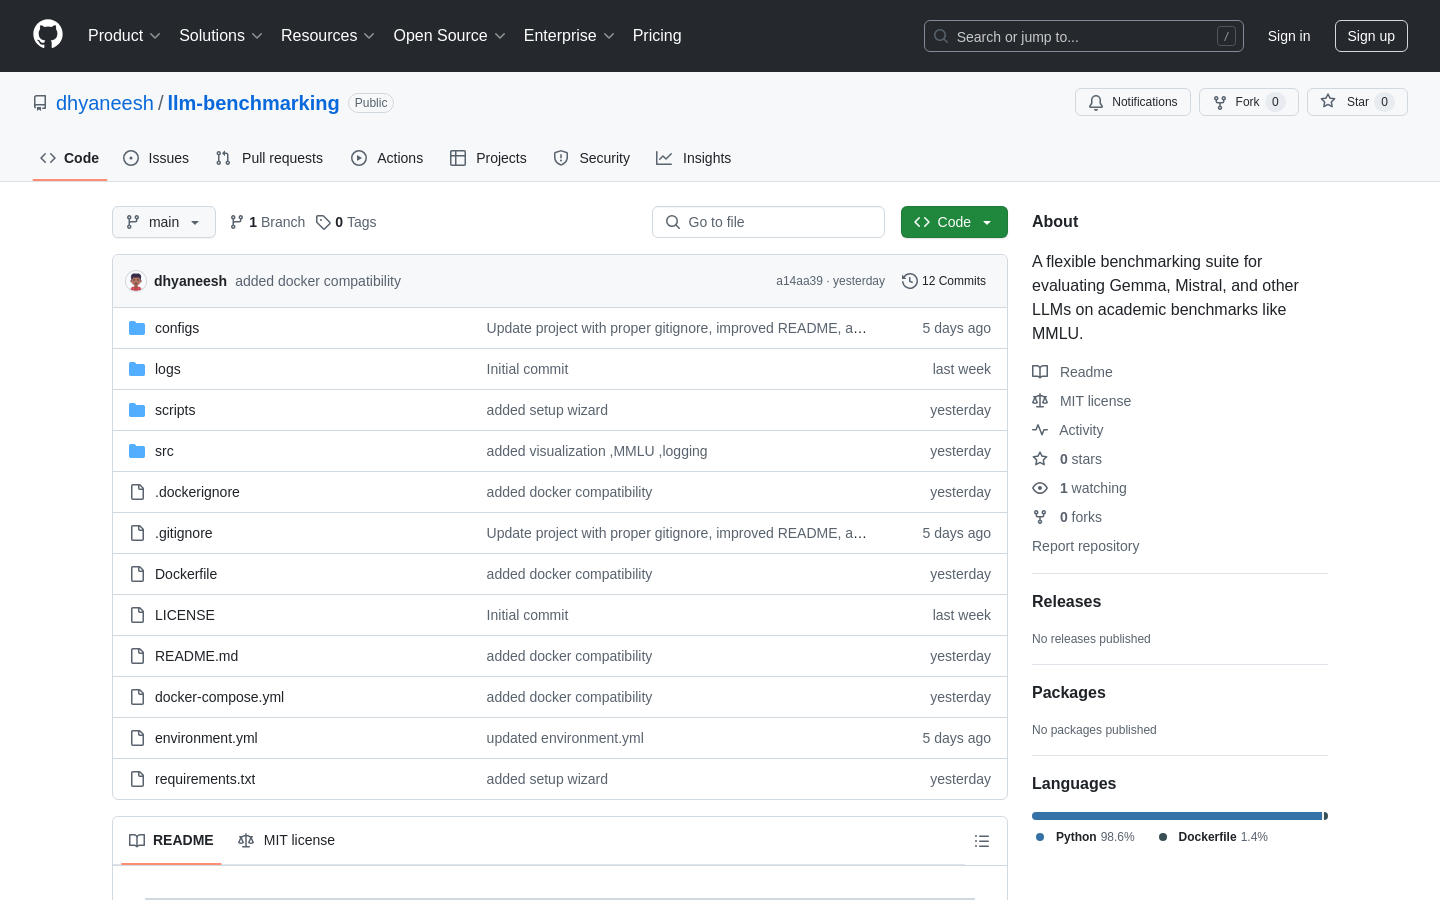Click the Python 98.6% language legend
Screen dimensions: 1440x900
tap(1085, 837)
